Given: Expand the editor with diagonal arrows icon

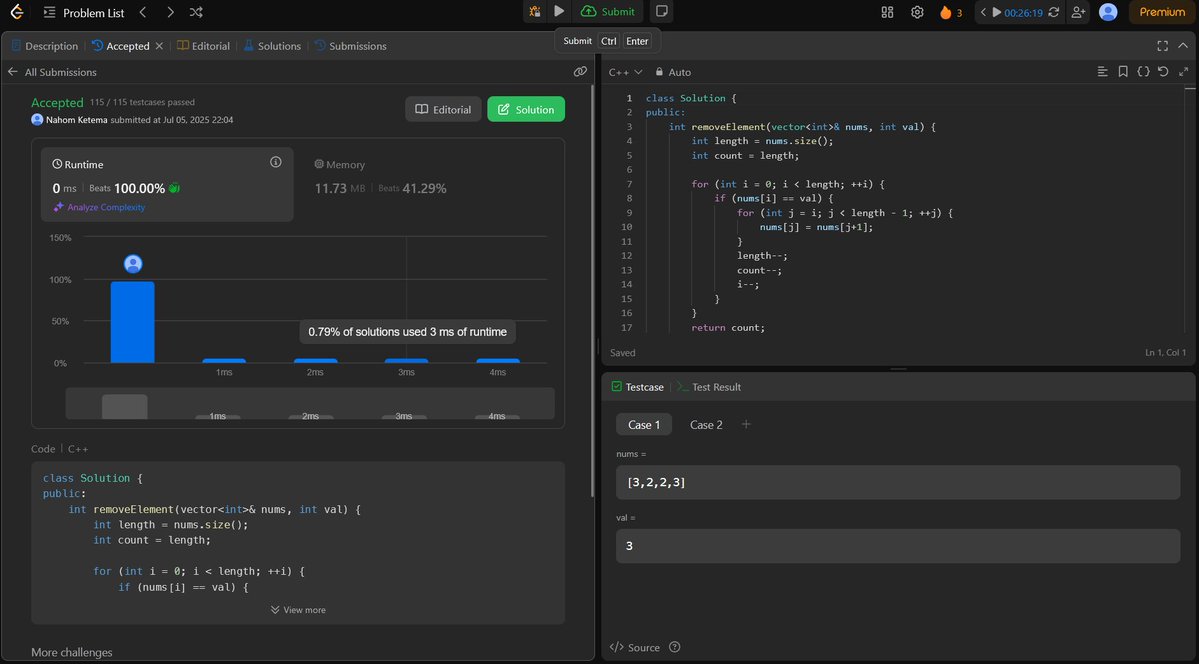Looking at the screenshot, I should coord(1184,71).
